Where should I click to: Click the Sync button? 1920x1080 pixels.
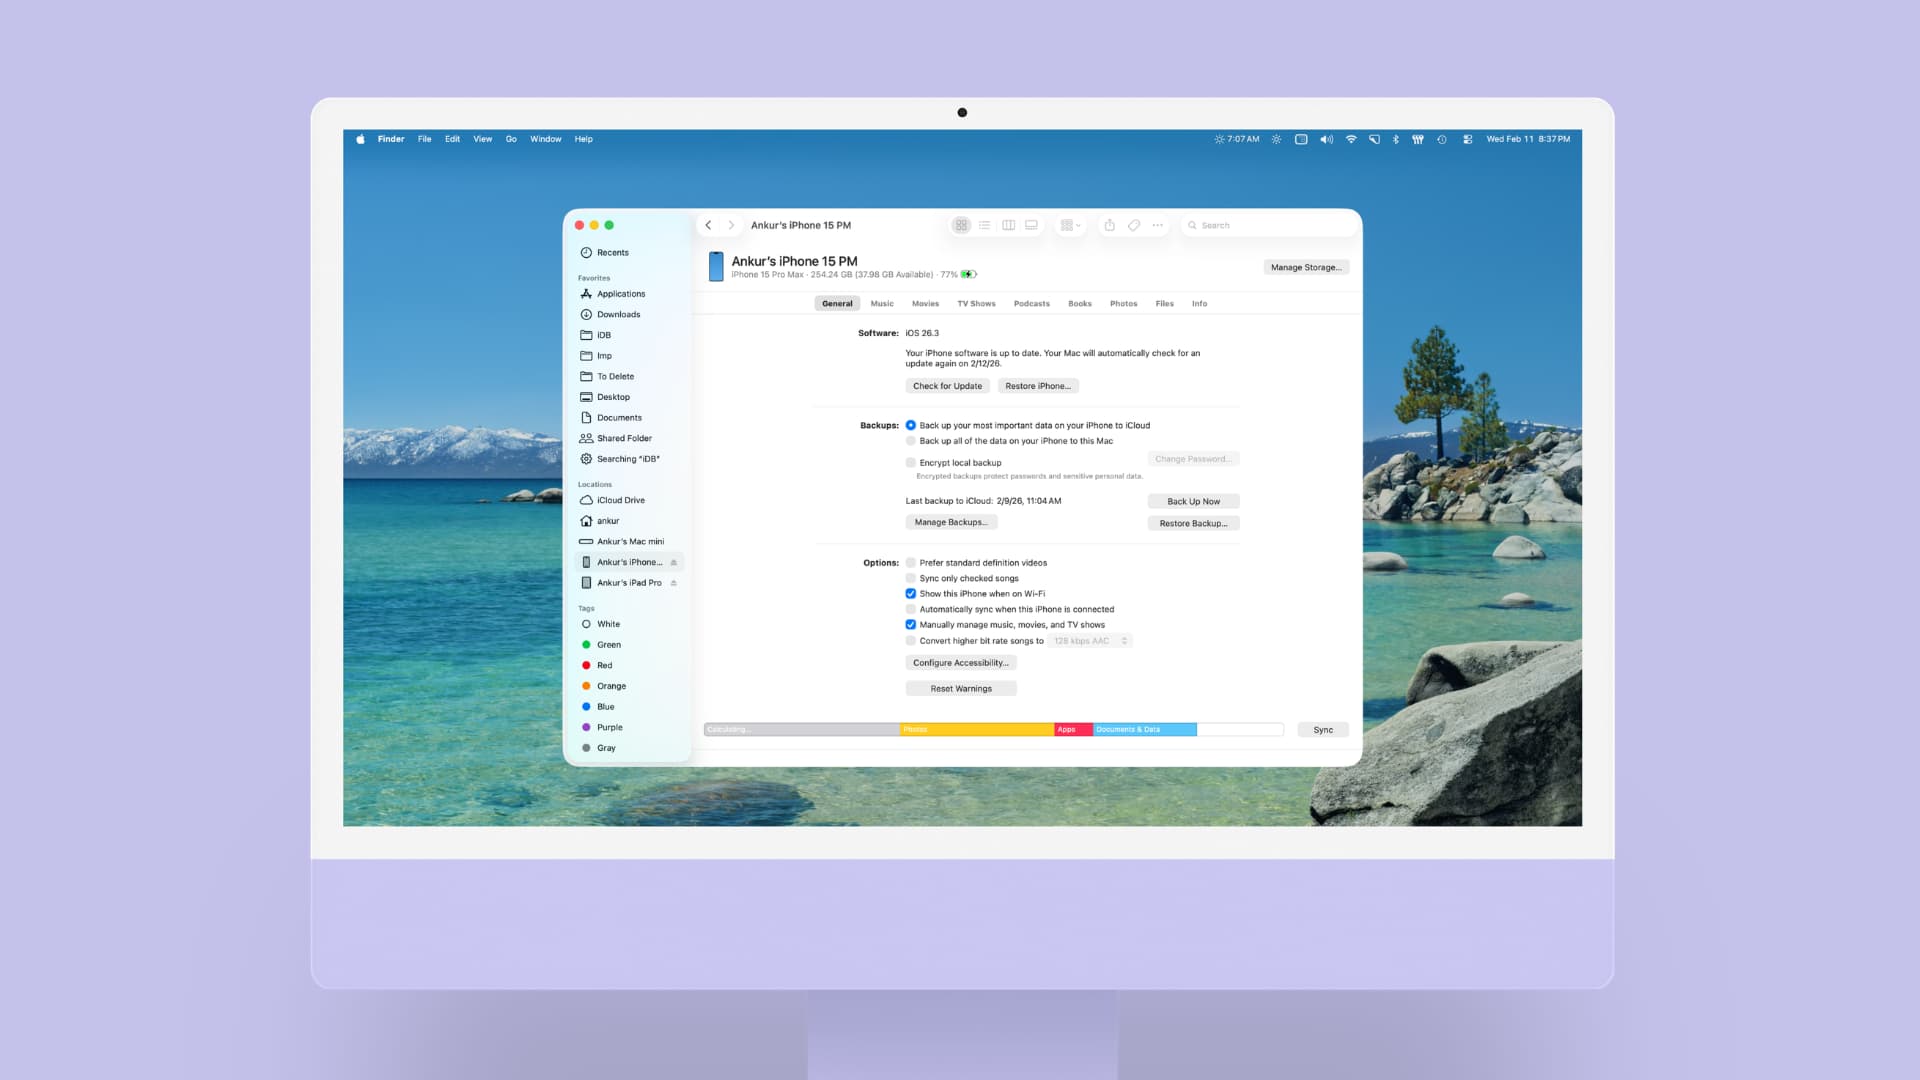tap(1322, 729)
